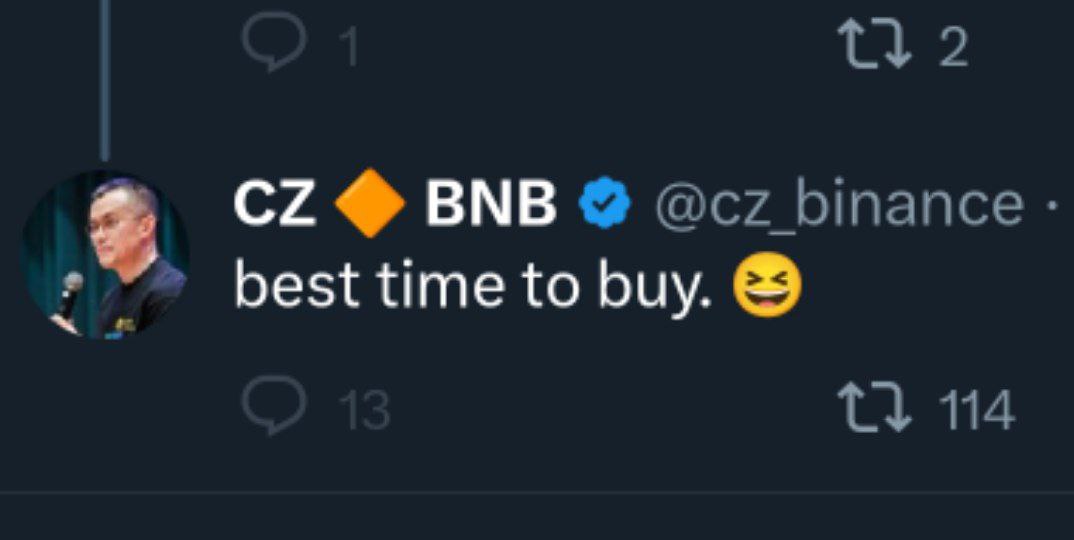The image size is (1074, 540).
Task: Click the reply count 1 above
Action: (348, 47)
